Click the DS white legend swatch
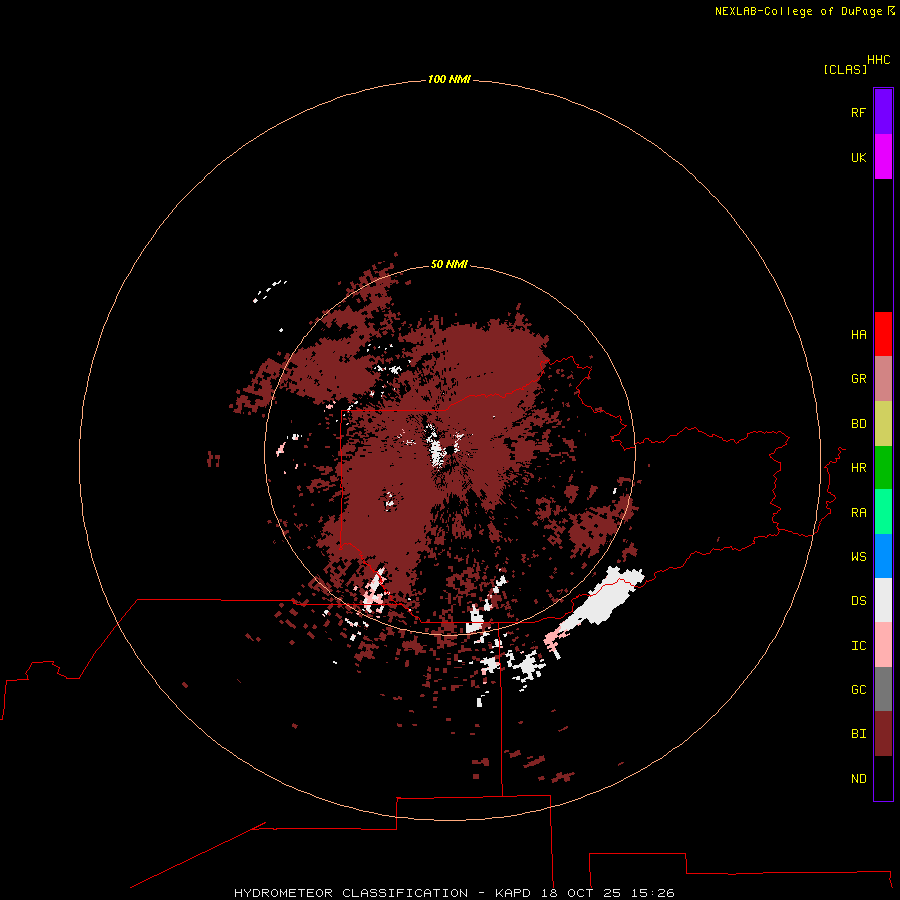 pyautogui.click(x=883, y=600)
